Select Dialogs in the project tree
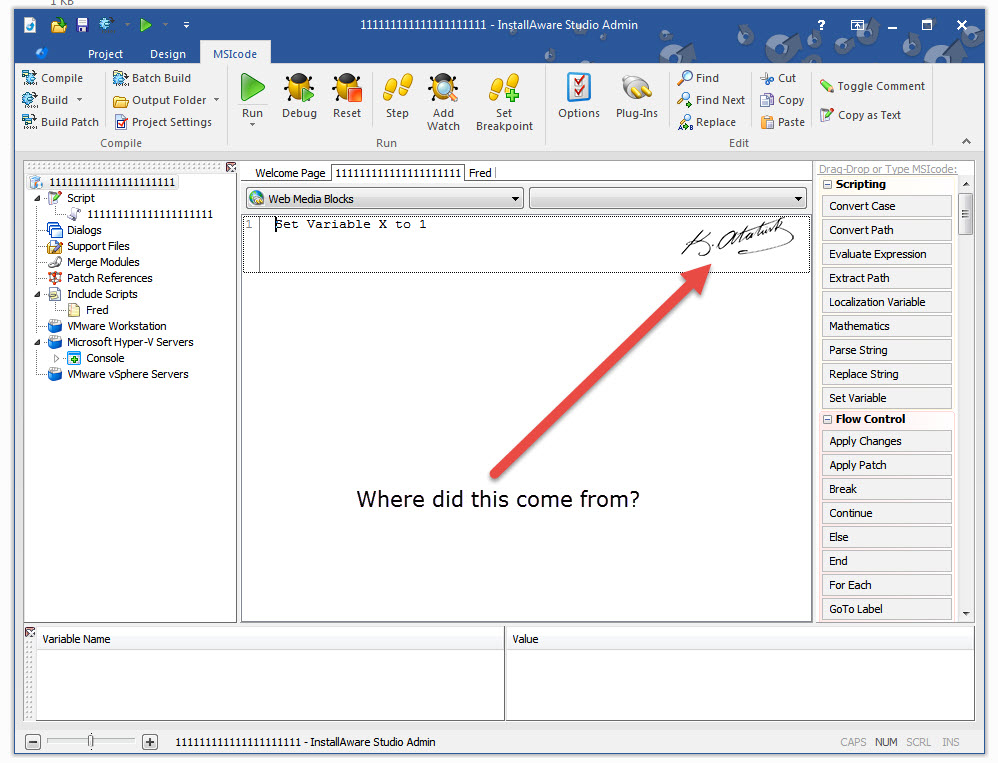This screenshot has width=998, height=763. (x=84, y=230)
